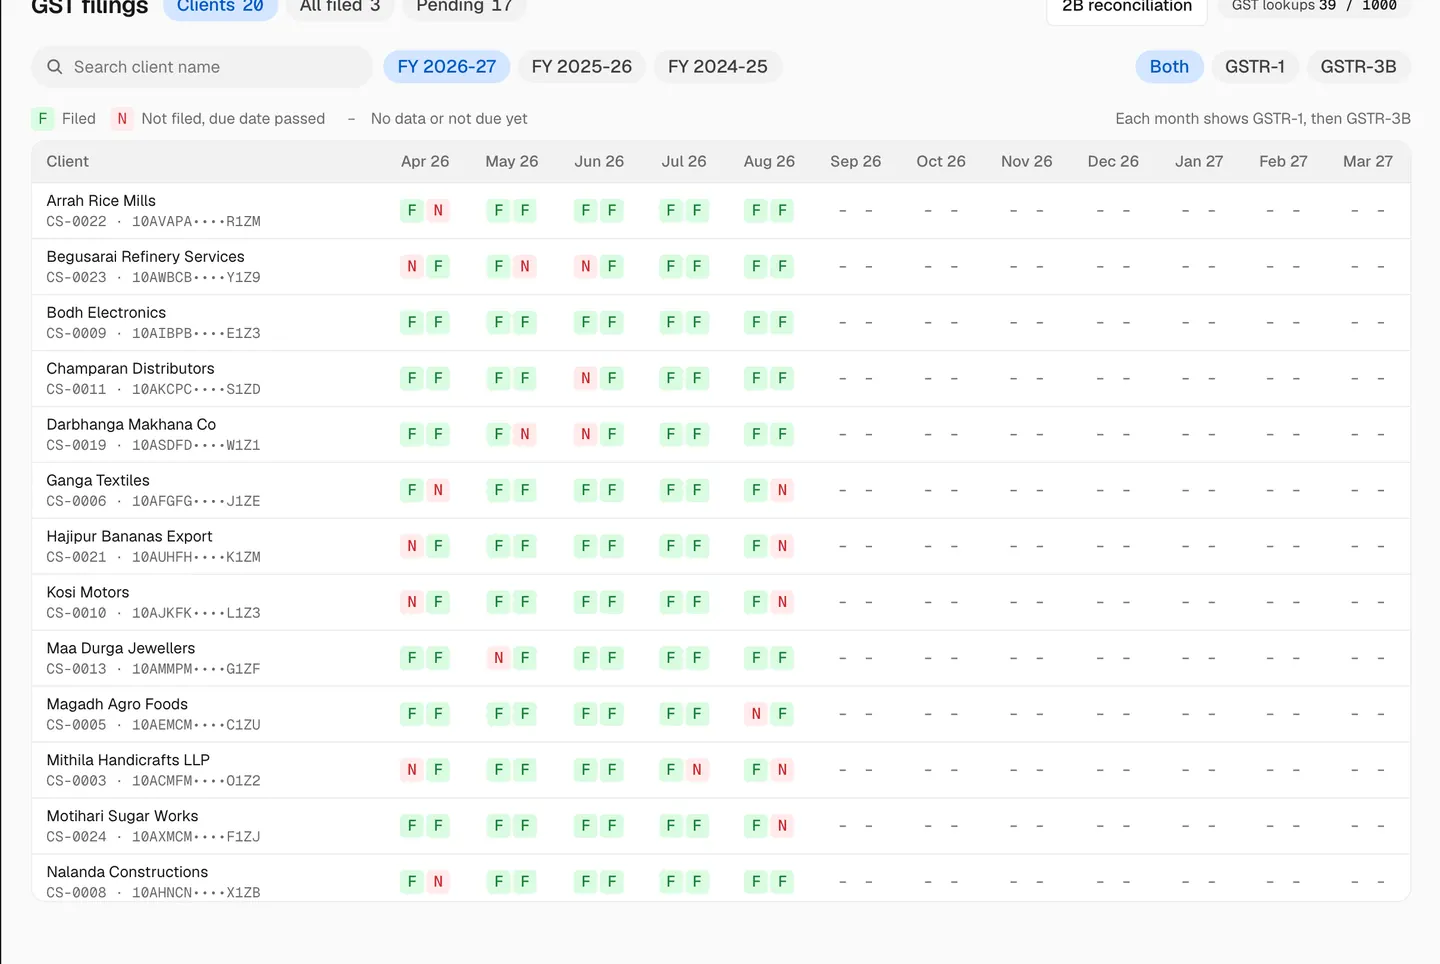Select the FY 2026-27 year filter
Viewport: 1440px width, 964px height.
tap(447, 67)
